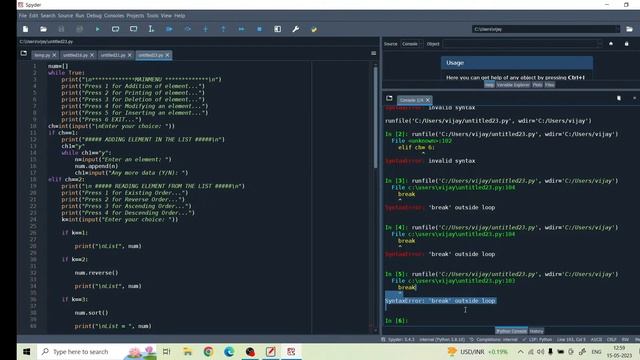Toggle the Help pane lock icon
The height and width of the screenshot is (360, 640).
[627, 44]
